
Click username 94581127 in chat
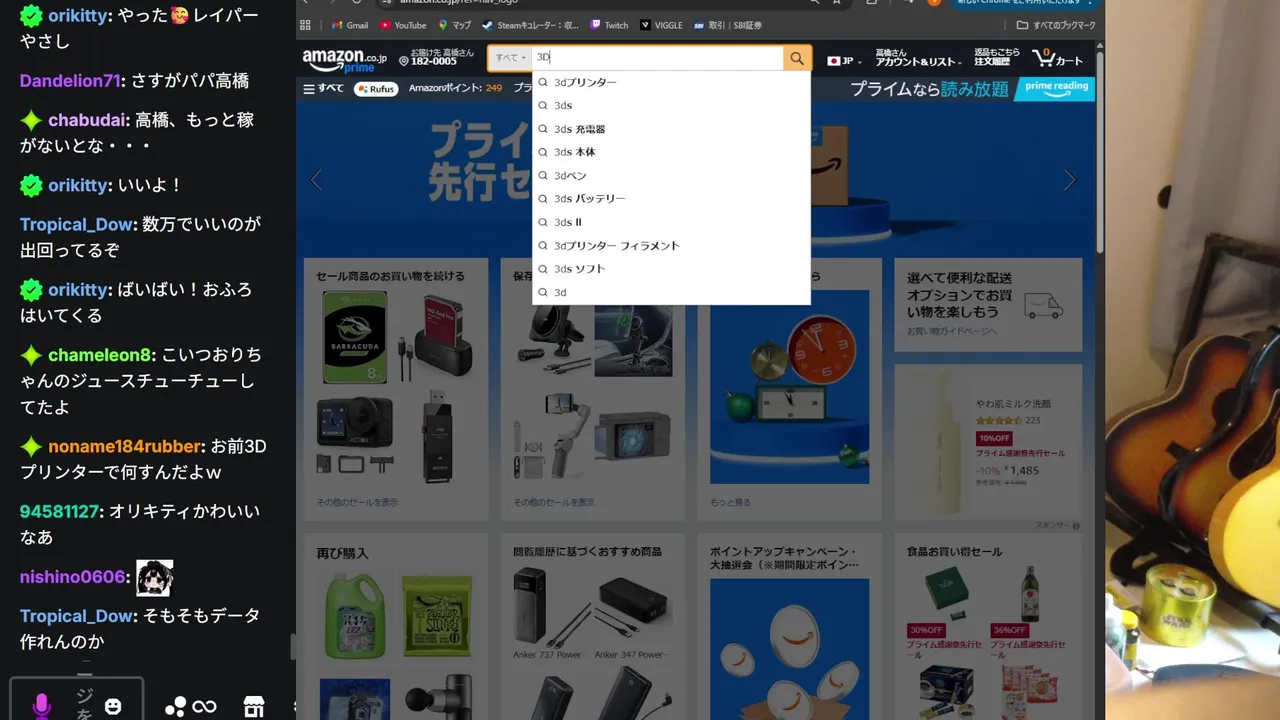click(59, 511)
